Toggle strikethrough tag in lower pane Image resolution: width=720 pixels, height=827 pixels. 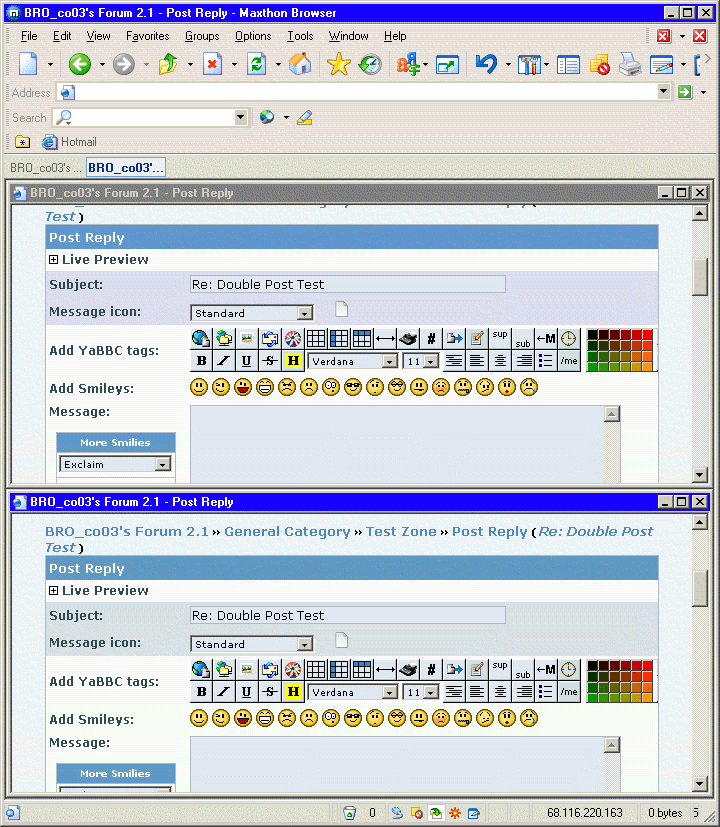(x=269, y=692)
